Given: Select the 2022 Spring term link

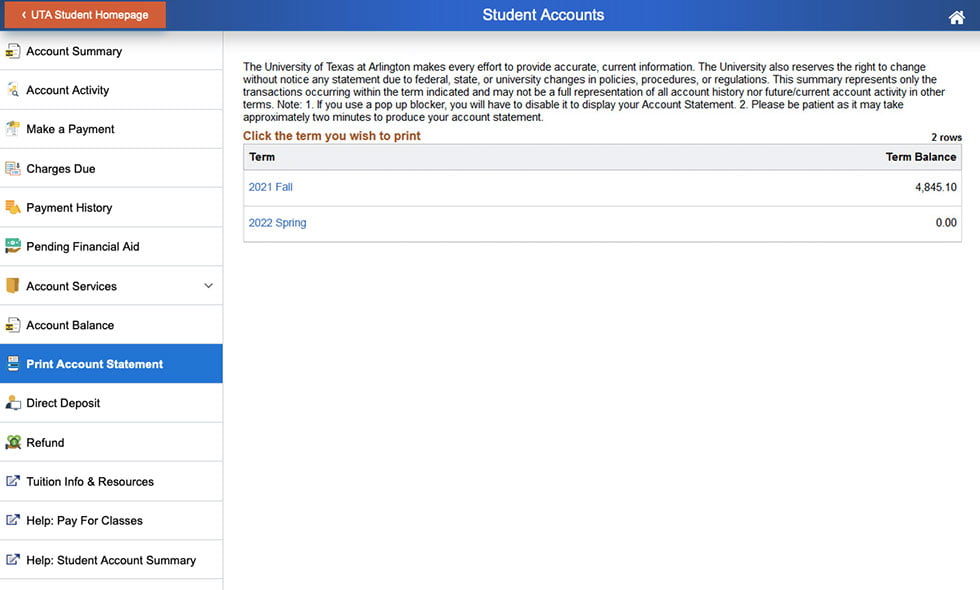Looking at the screenshot, I should tap(277, 222).
